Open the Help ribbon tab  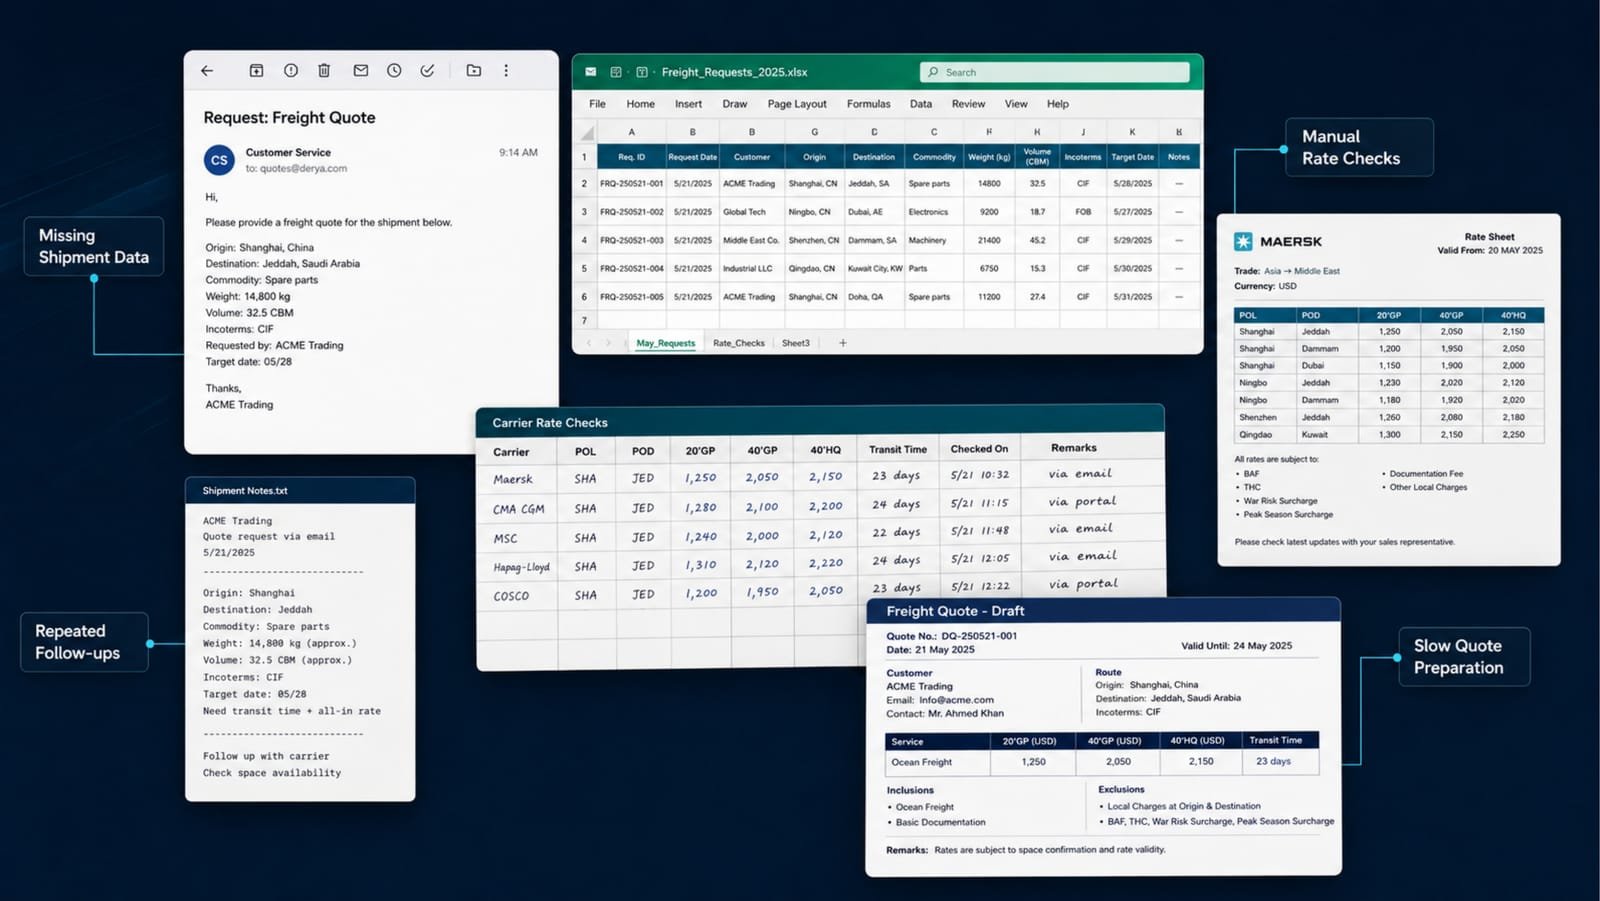tap(1058, 104)
